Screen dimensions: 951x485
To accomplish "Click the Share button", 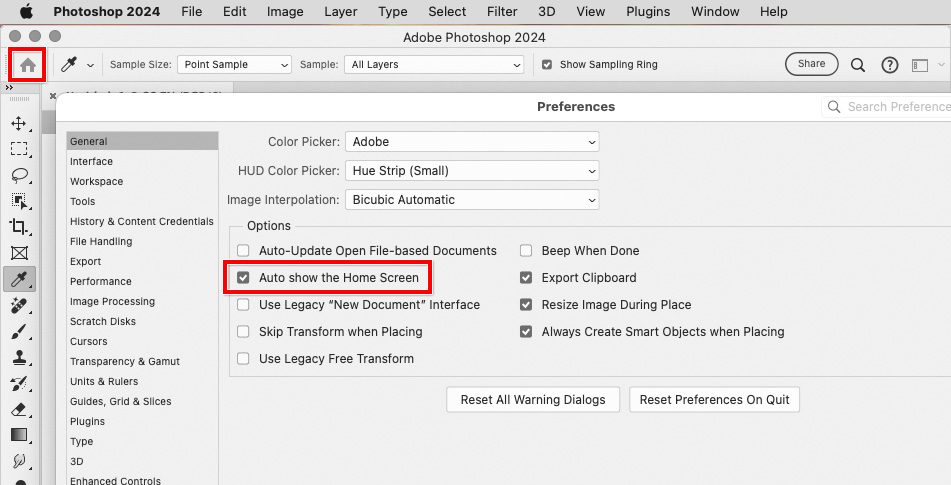I will click(x=812, y=64).
